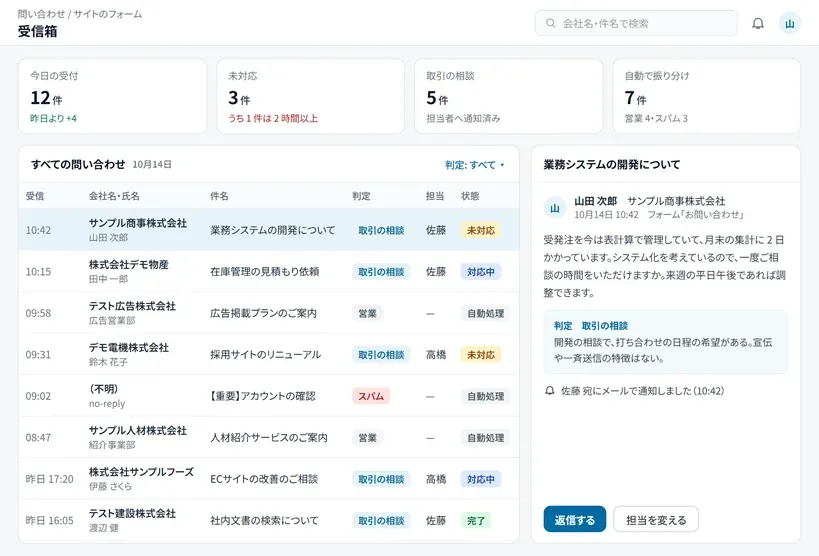Screen dimensions: 819x556
Task: Open the 今日の受付 12件 card
Action: click(112, 96)
